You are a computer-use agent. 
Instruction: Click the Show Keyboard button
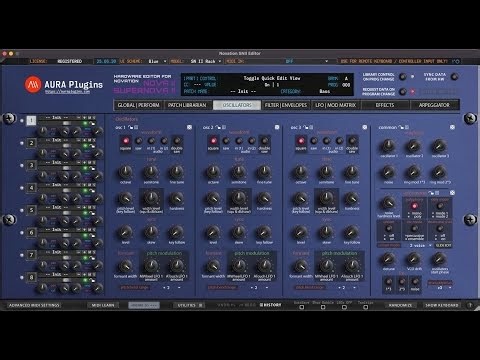click(x=442, y=305)
